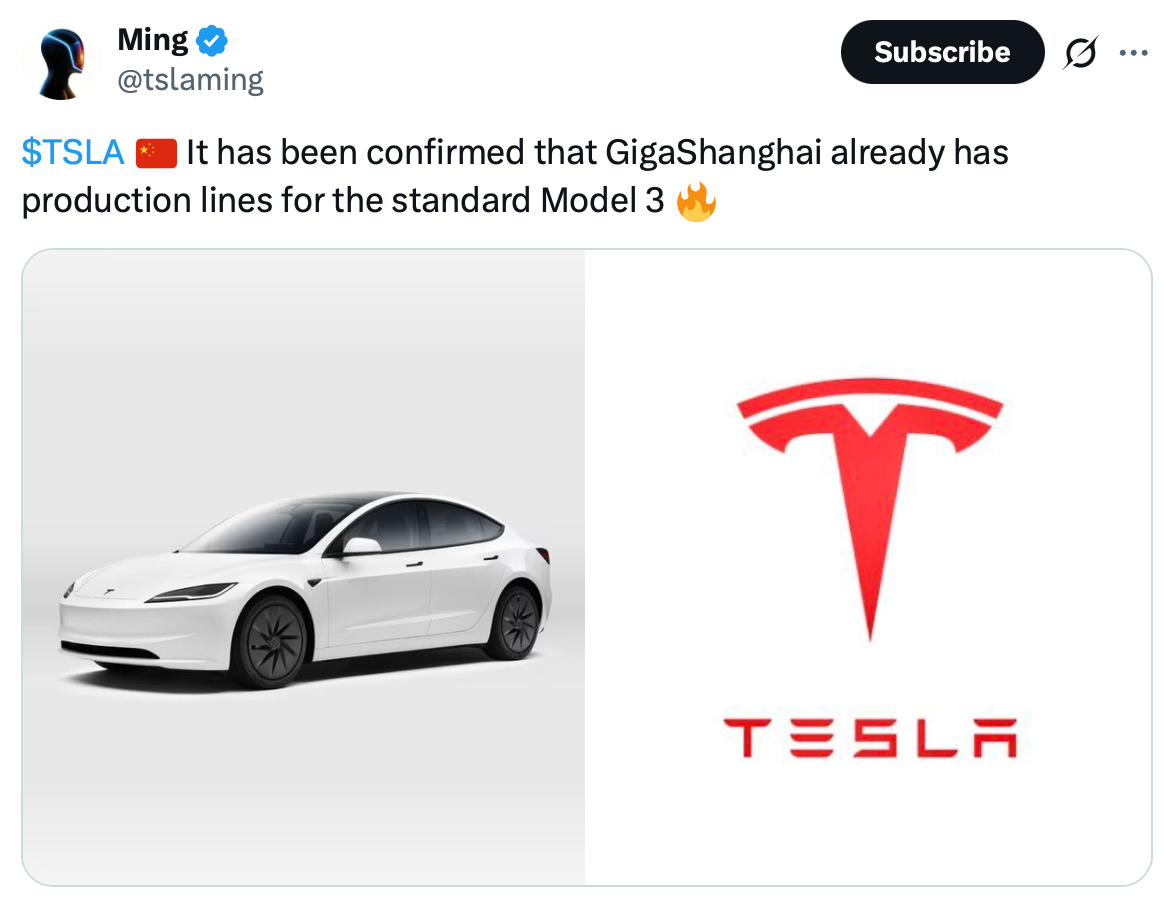
Task: Open Ming's profile picture
Action: tap(59, 62)
